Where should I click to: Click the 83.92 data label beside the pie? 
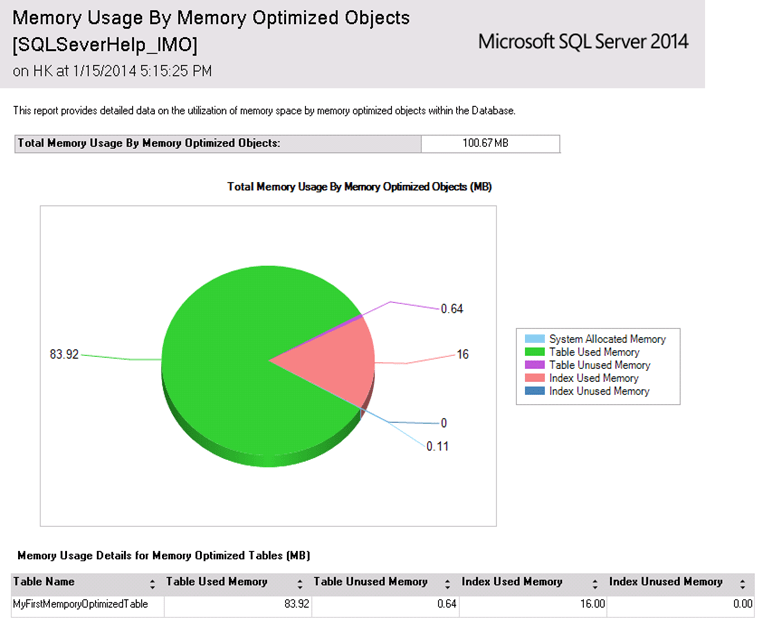pyautogui.click(x=65, y=354)
